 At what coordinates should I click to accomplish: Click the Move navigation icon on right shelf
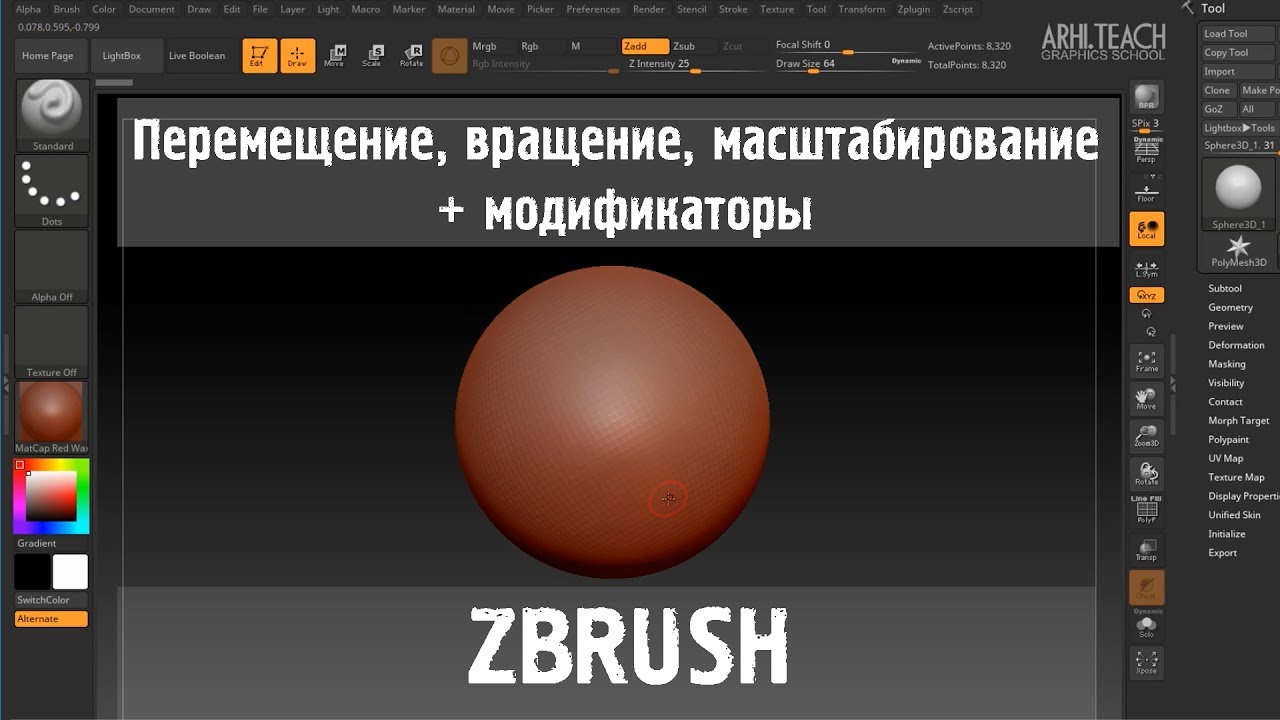click(x=1146, y=398)
